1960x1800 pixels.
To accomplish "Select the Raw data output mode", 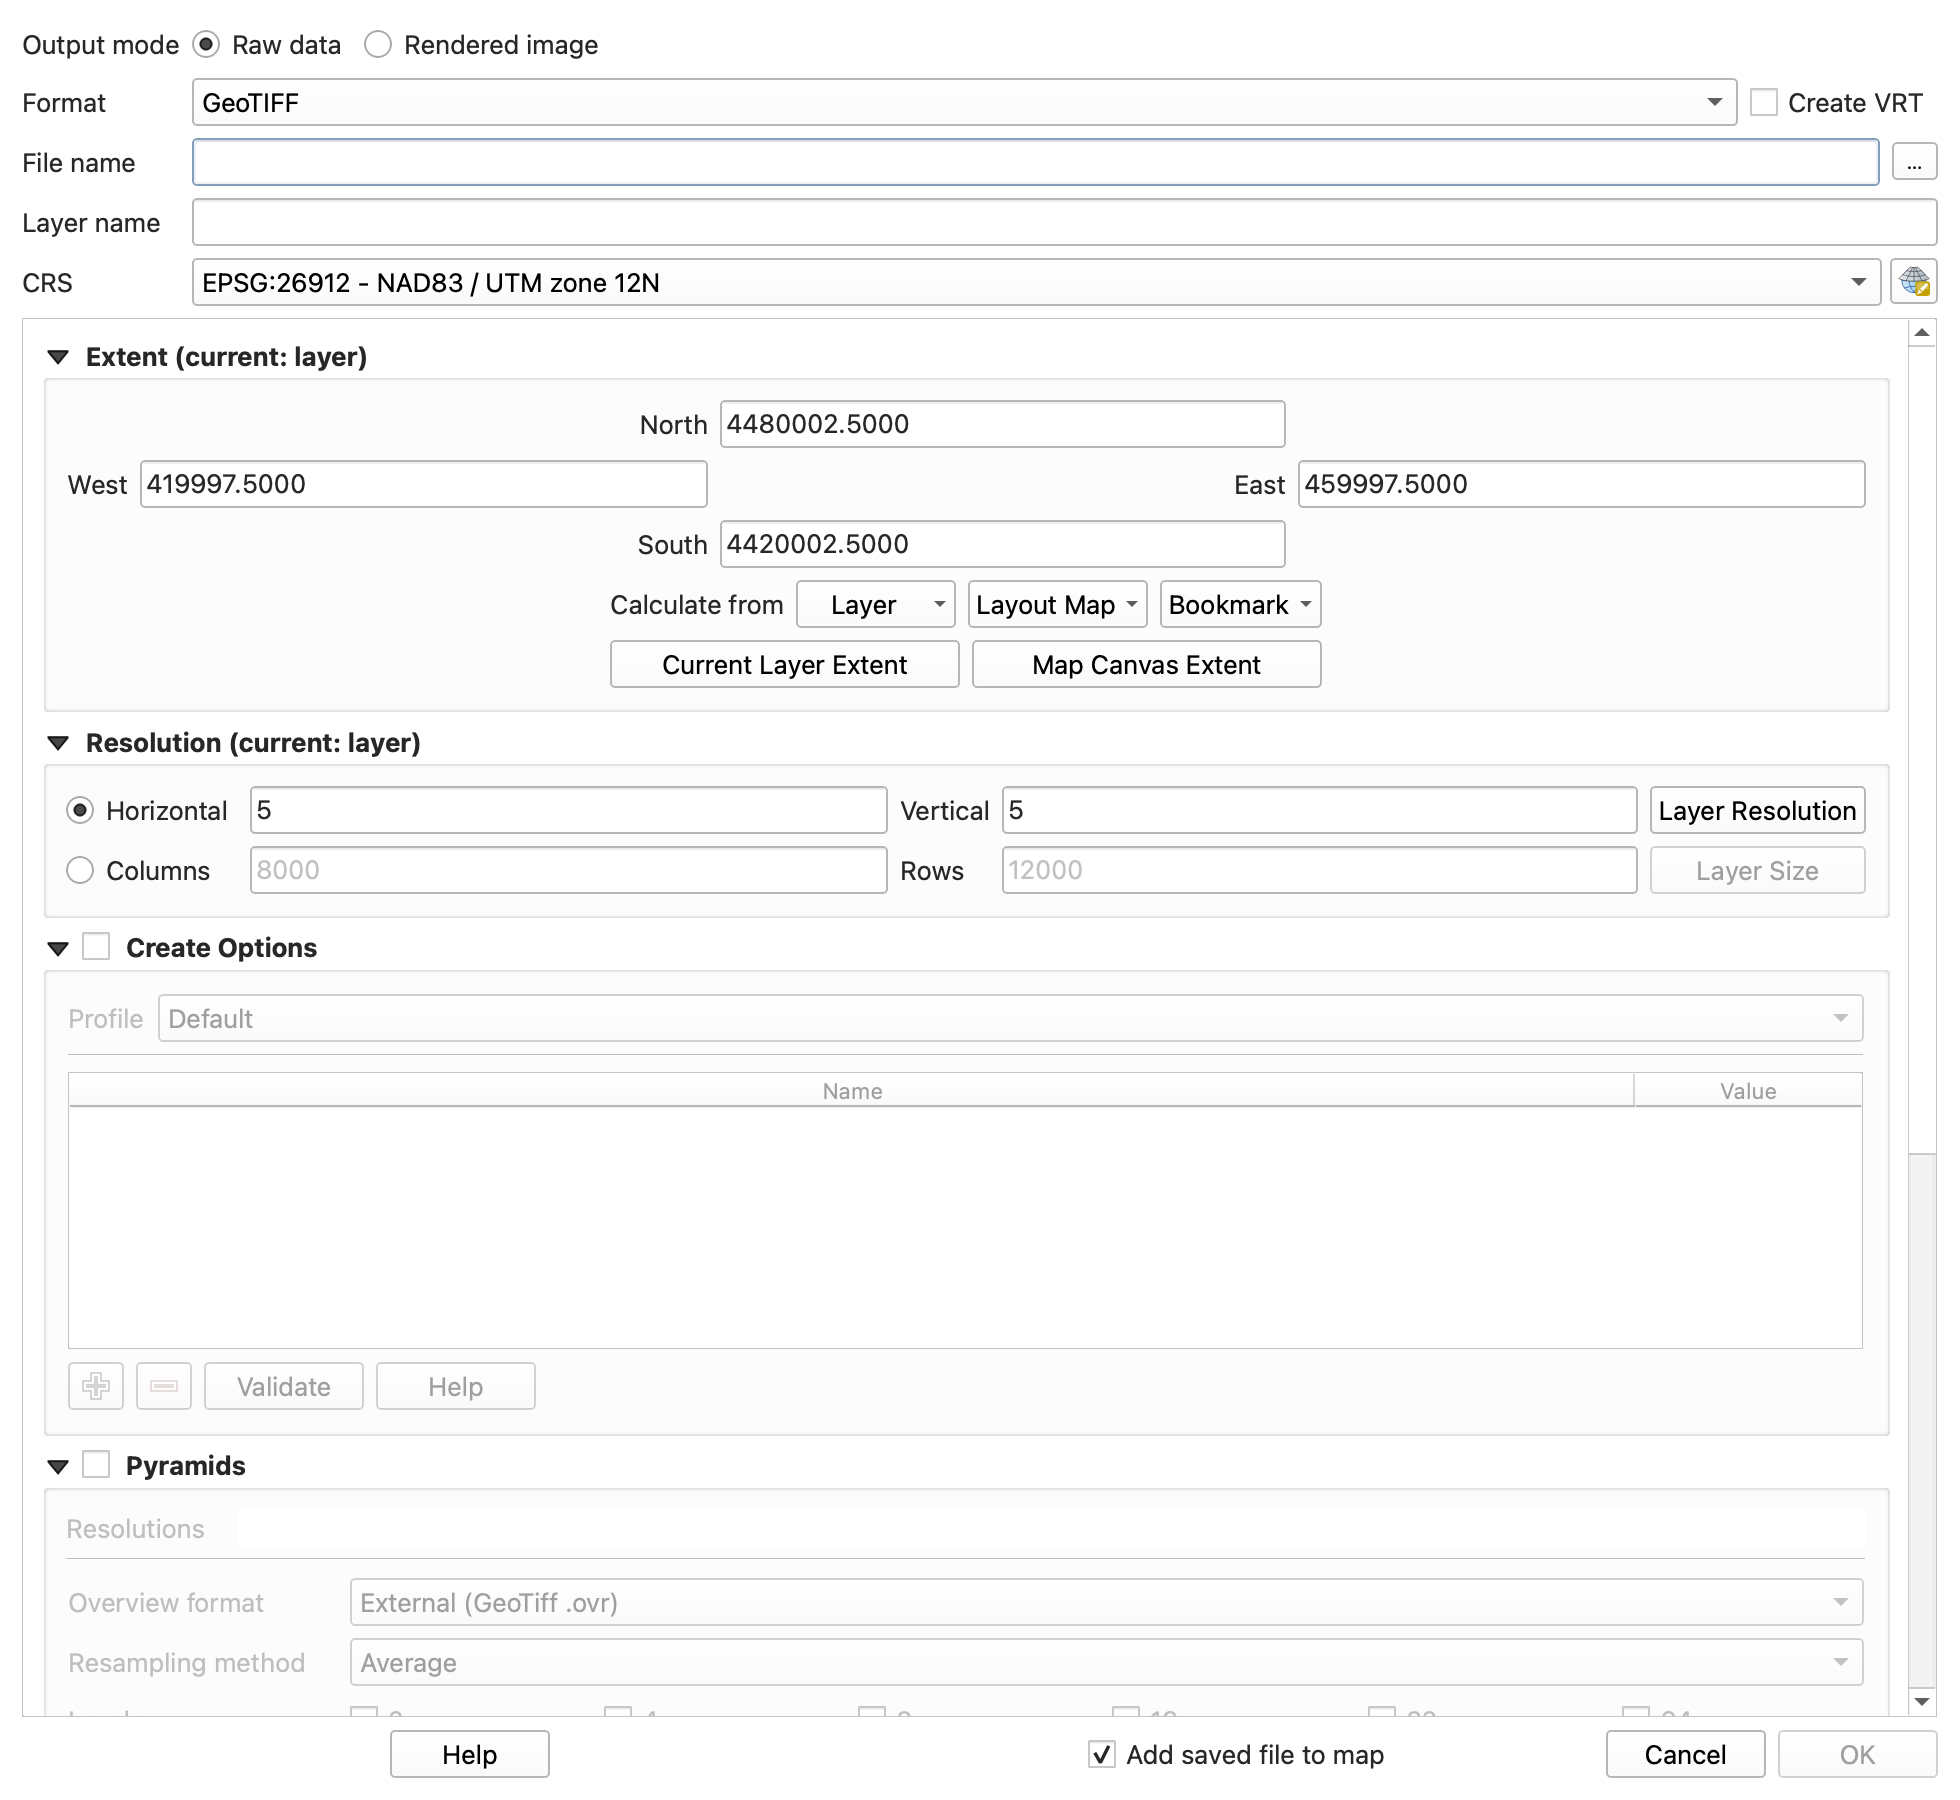I will [206, 44].
